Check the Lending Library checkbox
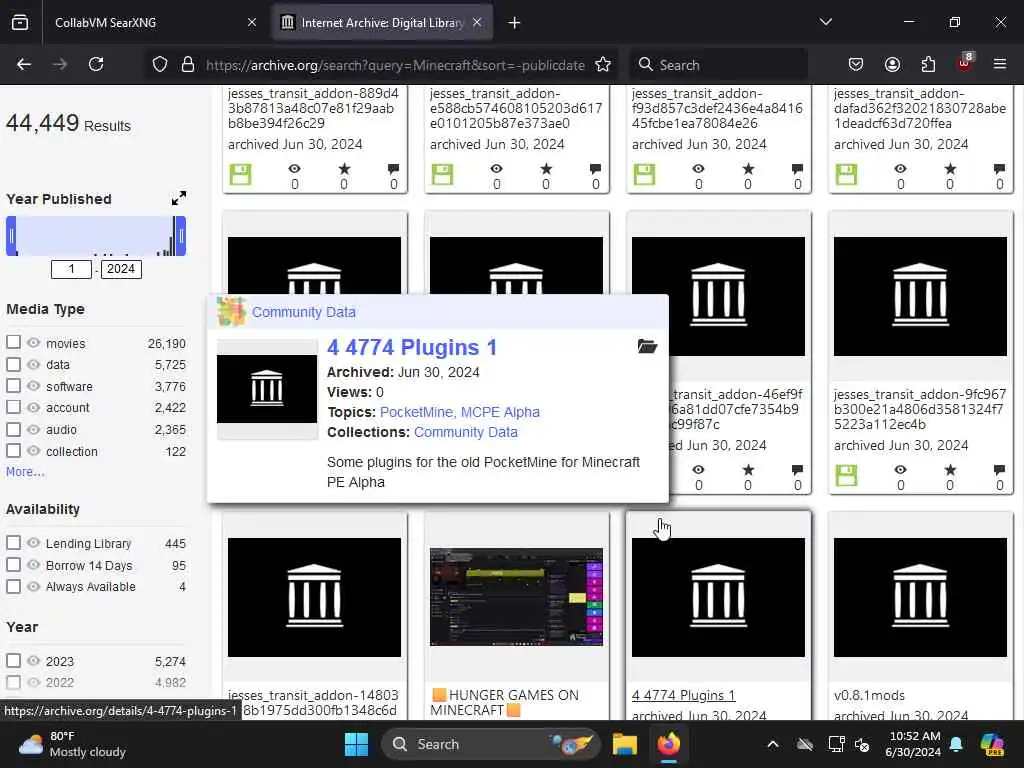The height and width of the screenshot is (768, 1024). (13, 543)
